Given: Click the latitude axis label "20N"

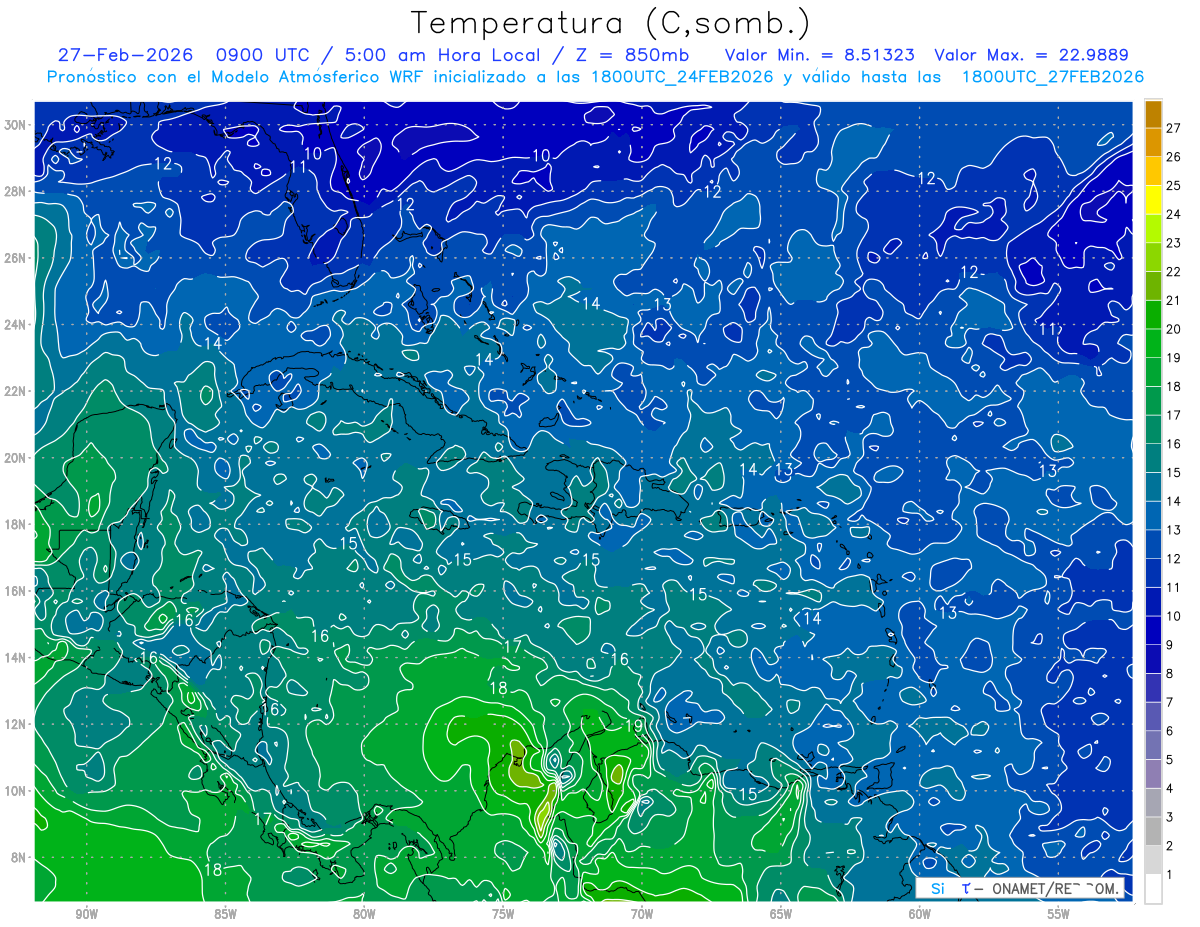Looking at the screenshot, I should [x=15, y=458].
